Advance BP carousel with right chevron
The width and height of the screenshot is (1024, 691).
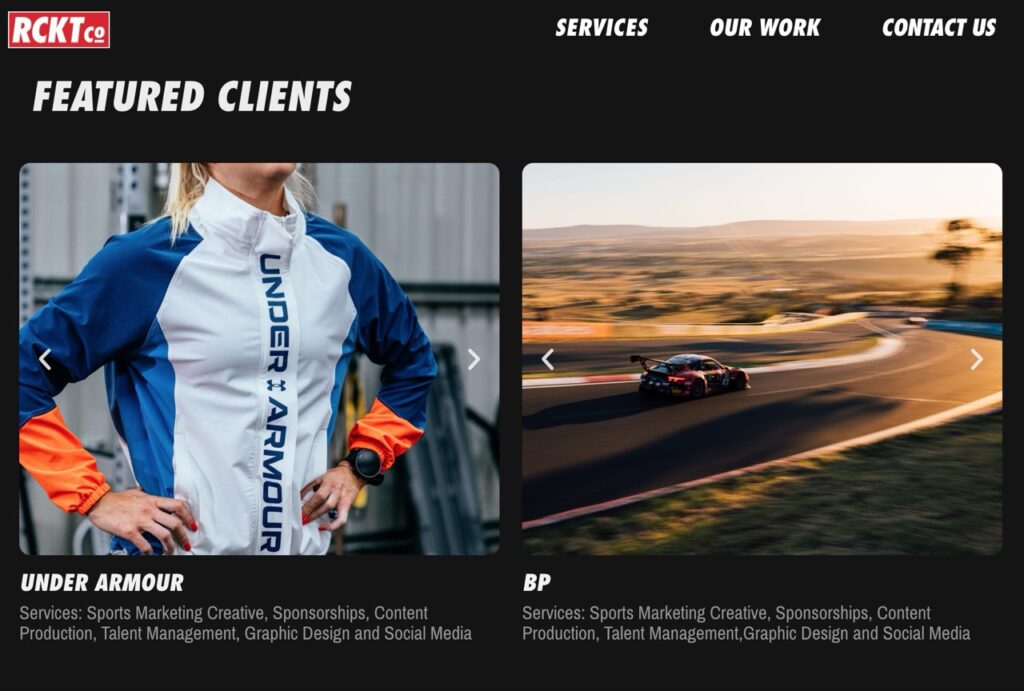click(976, 359)
